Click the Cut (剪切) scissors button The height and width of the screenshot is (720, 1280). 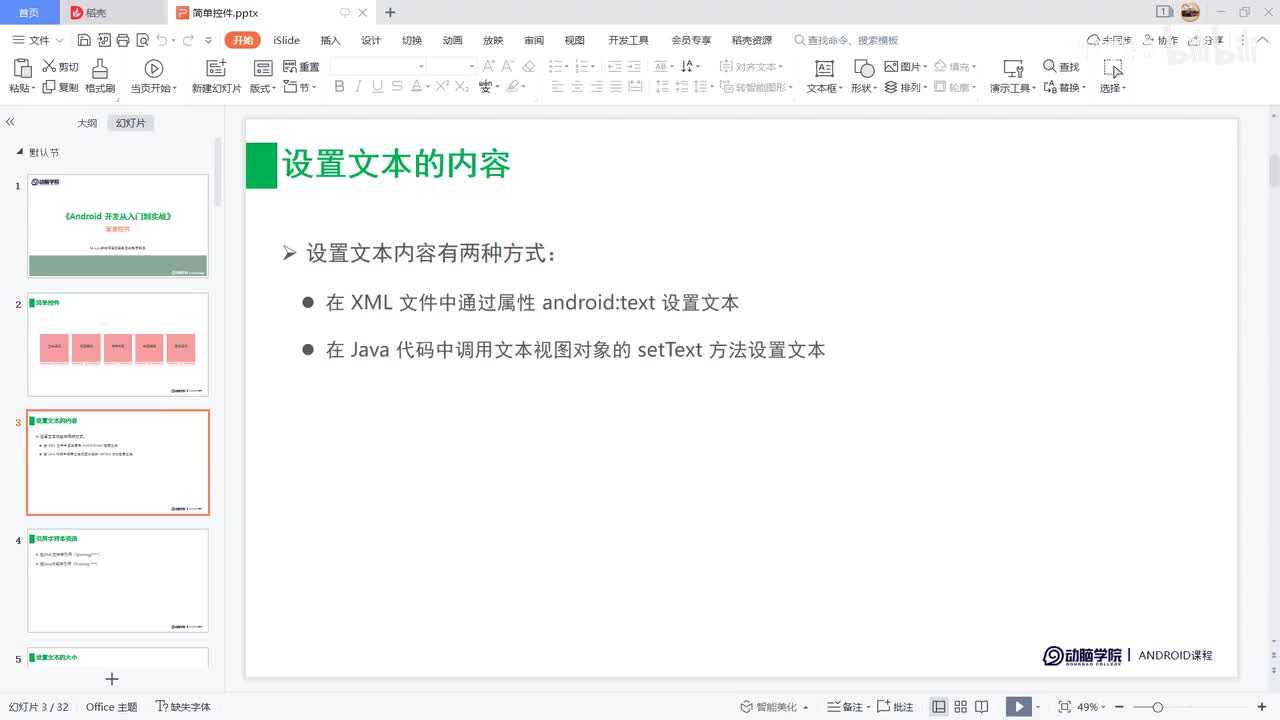60,66
